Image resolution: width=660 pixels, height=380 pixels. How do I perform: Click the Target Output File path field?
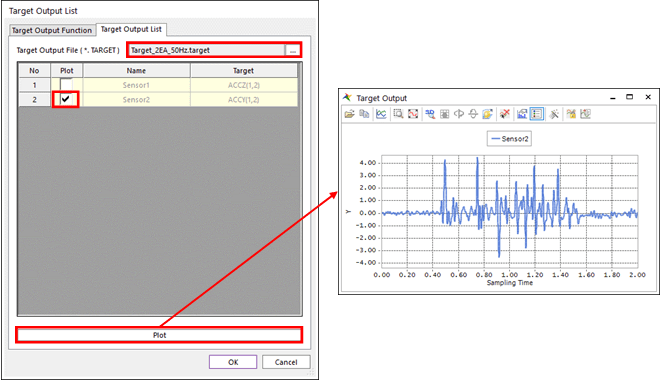(x=206, y=50)
